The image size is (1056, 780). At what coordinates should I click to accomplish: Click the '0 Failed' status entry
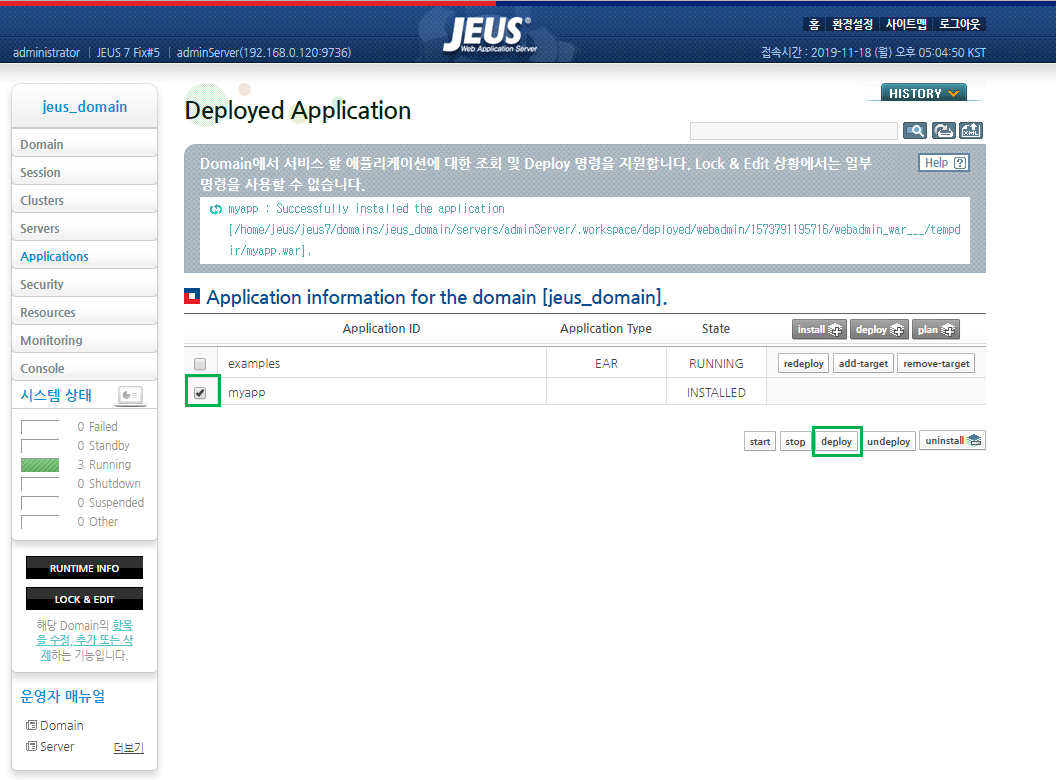click(97, 426)
